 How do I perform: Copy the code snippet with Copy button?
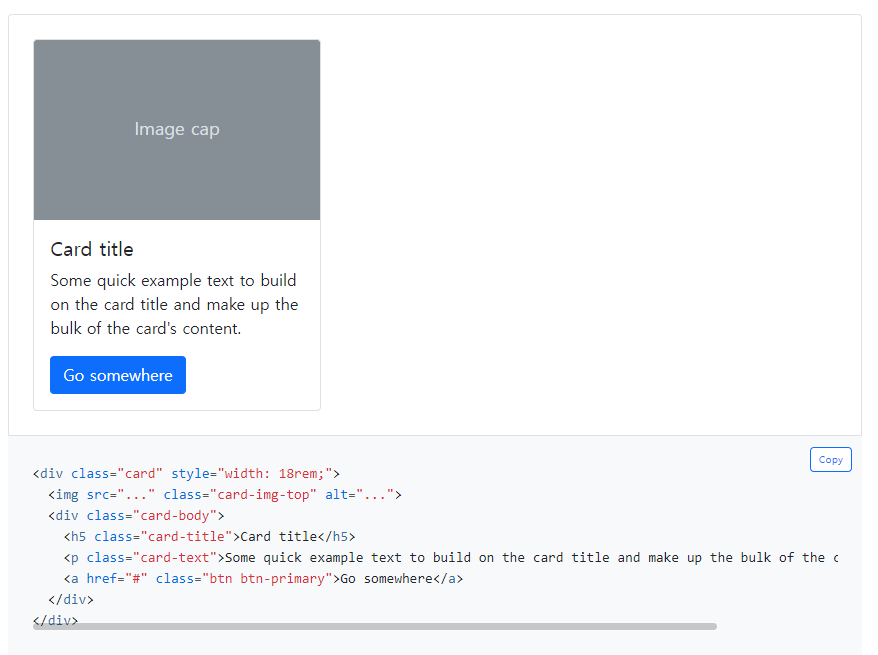pos(830,460)
